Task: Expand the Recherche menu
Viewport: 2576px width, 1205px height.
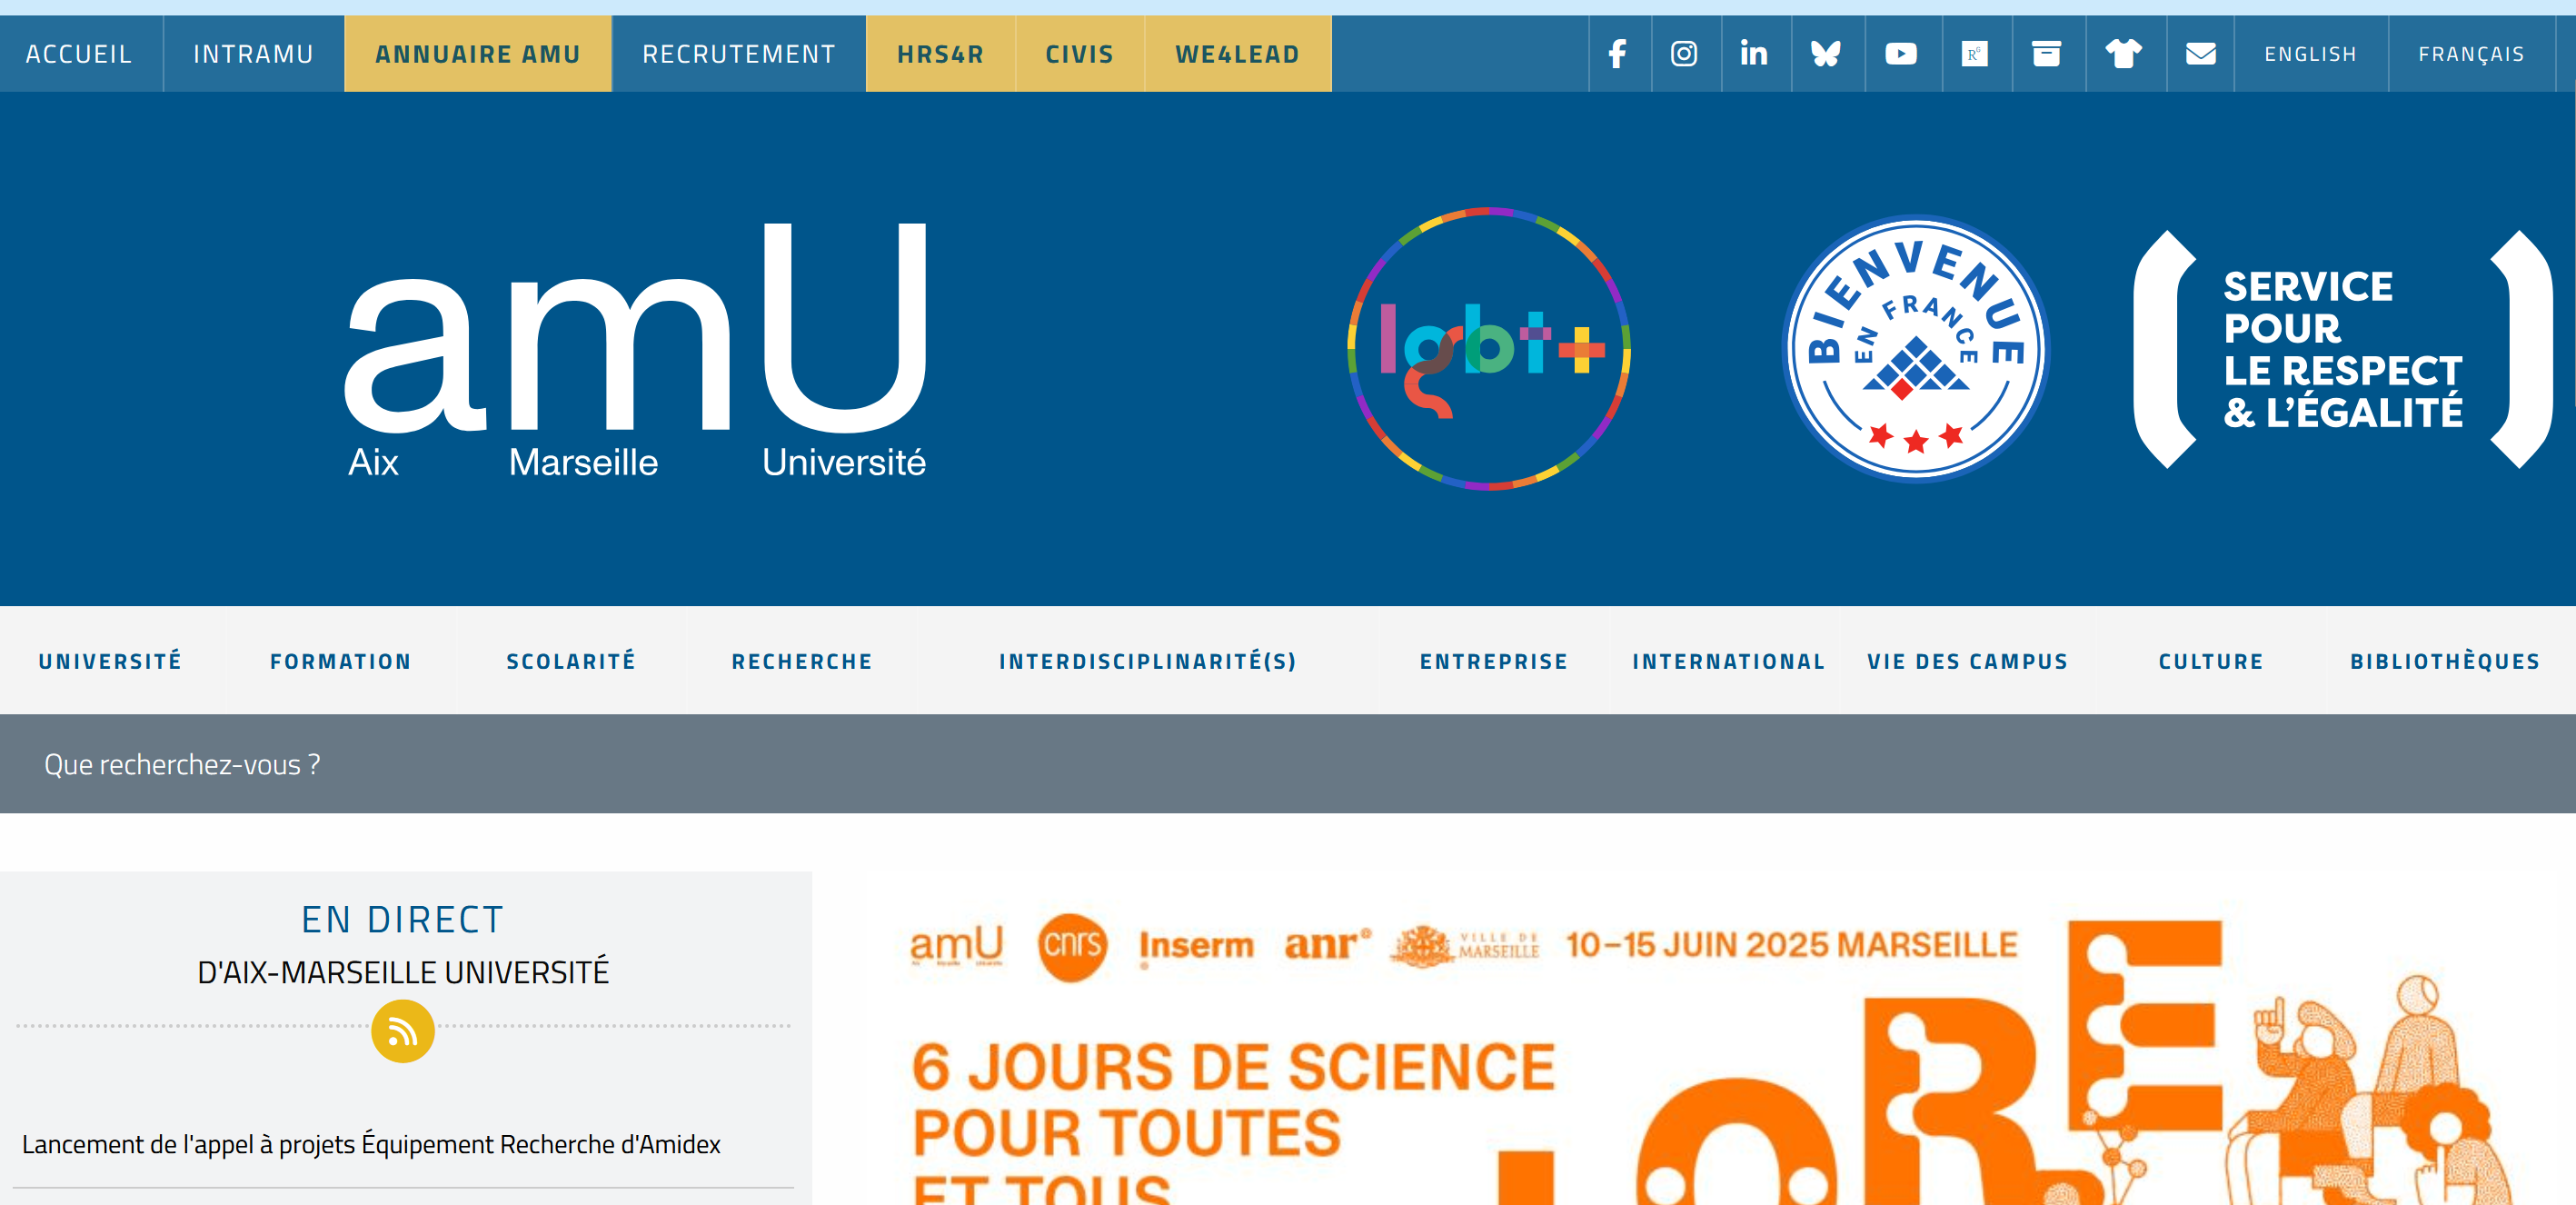Action: (802, 661)
